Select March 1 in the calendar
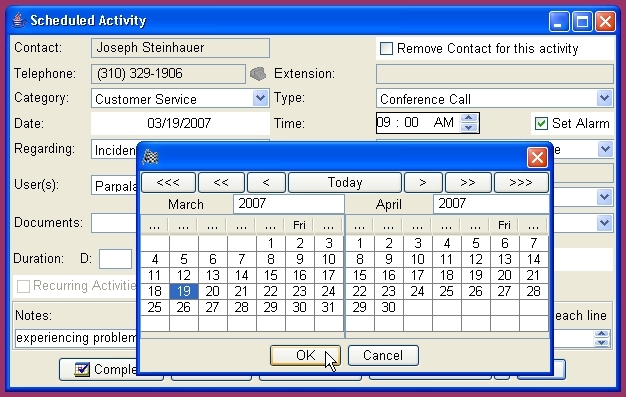Image resolution: width=626 pixels, height=397 pixels. (271, 243)
